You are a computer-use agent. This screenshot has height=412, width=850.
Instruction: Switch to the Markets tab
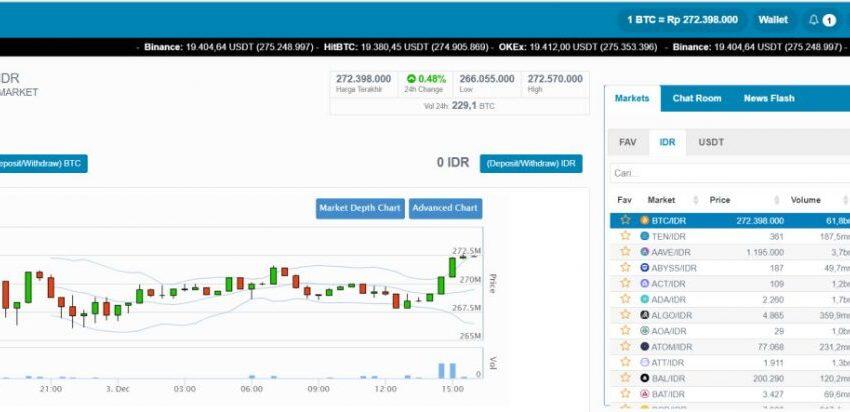[x=632, y=98]
